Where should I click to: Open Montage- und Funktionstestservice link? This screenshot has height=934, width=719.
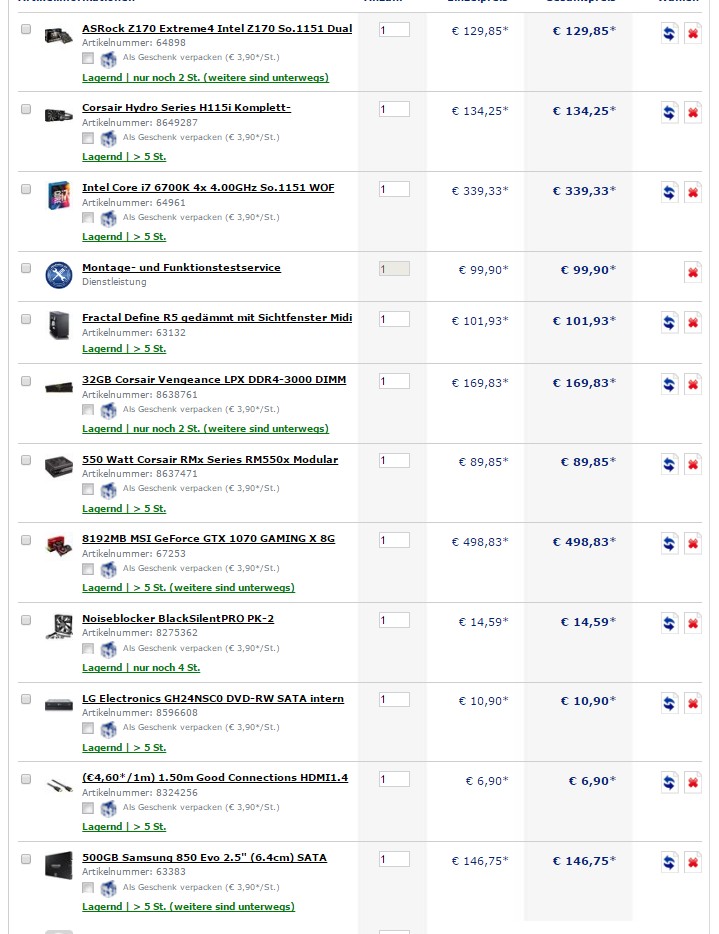pyautogui.click(x=181, y=268)
